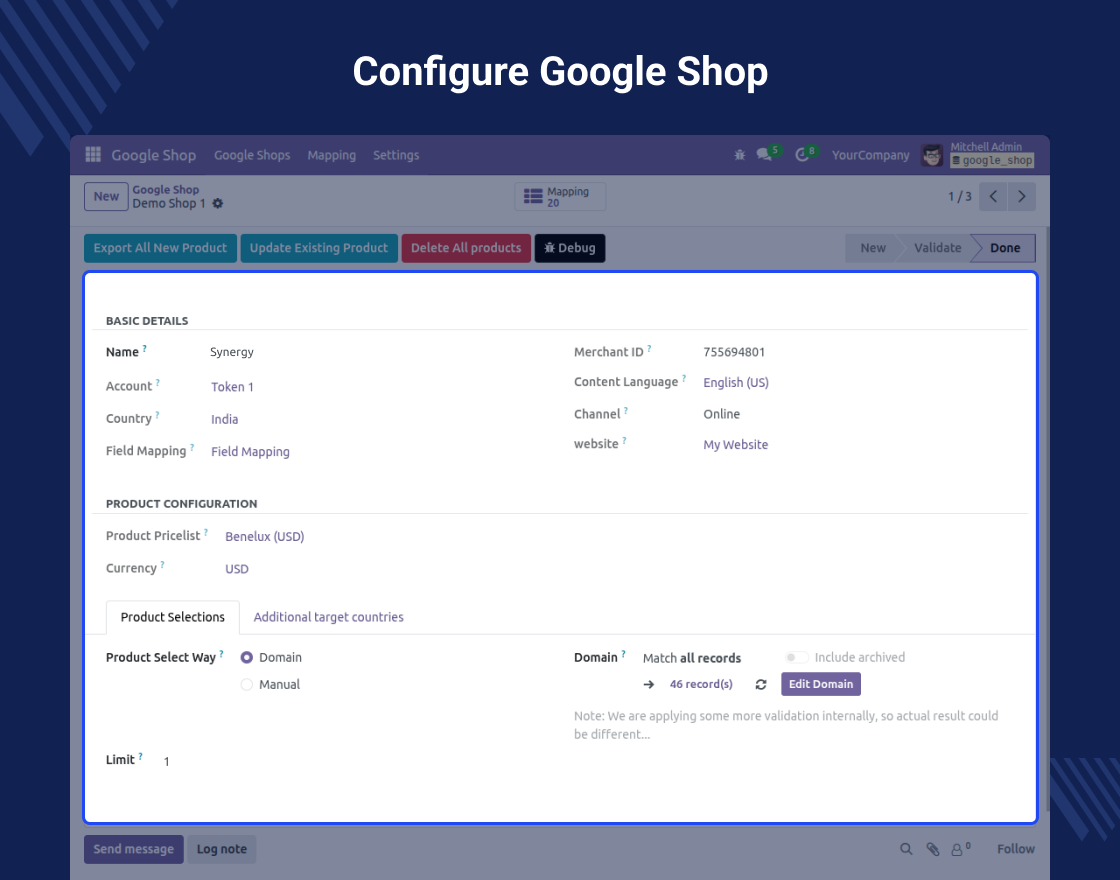1120x880 pixels.
Task: Switch to Additional target countries tab
Action: click(x=329, y=617)
